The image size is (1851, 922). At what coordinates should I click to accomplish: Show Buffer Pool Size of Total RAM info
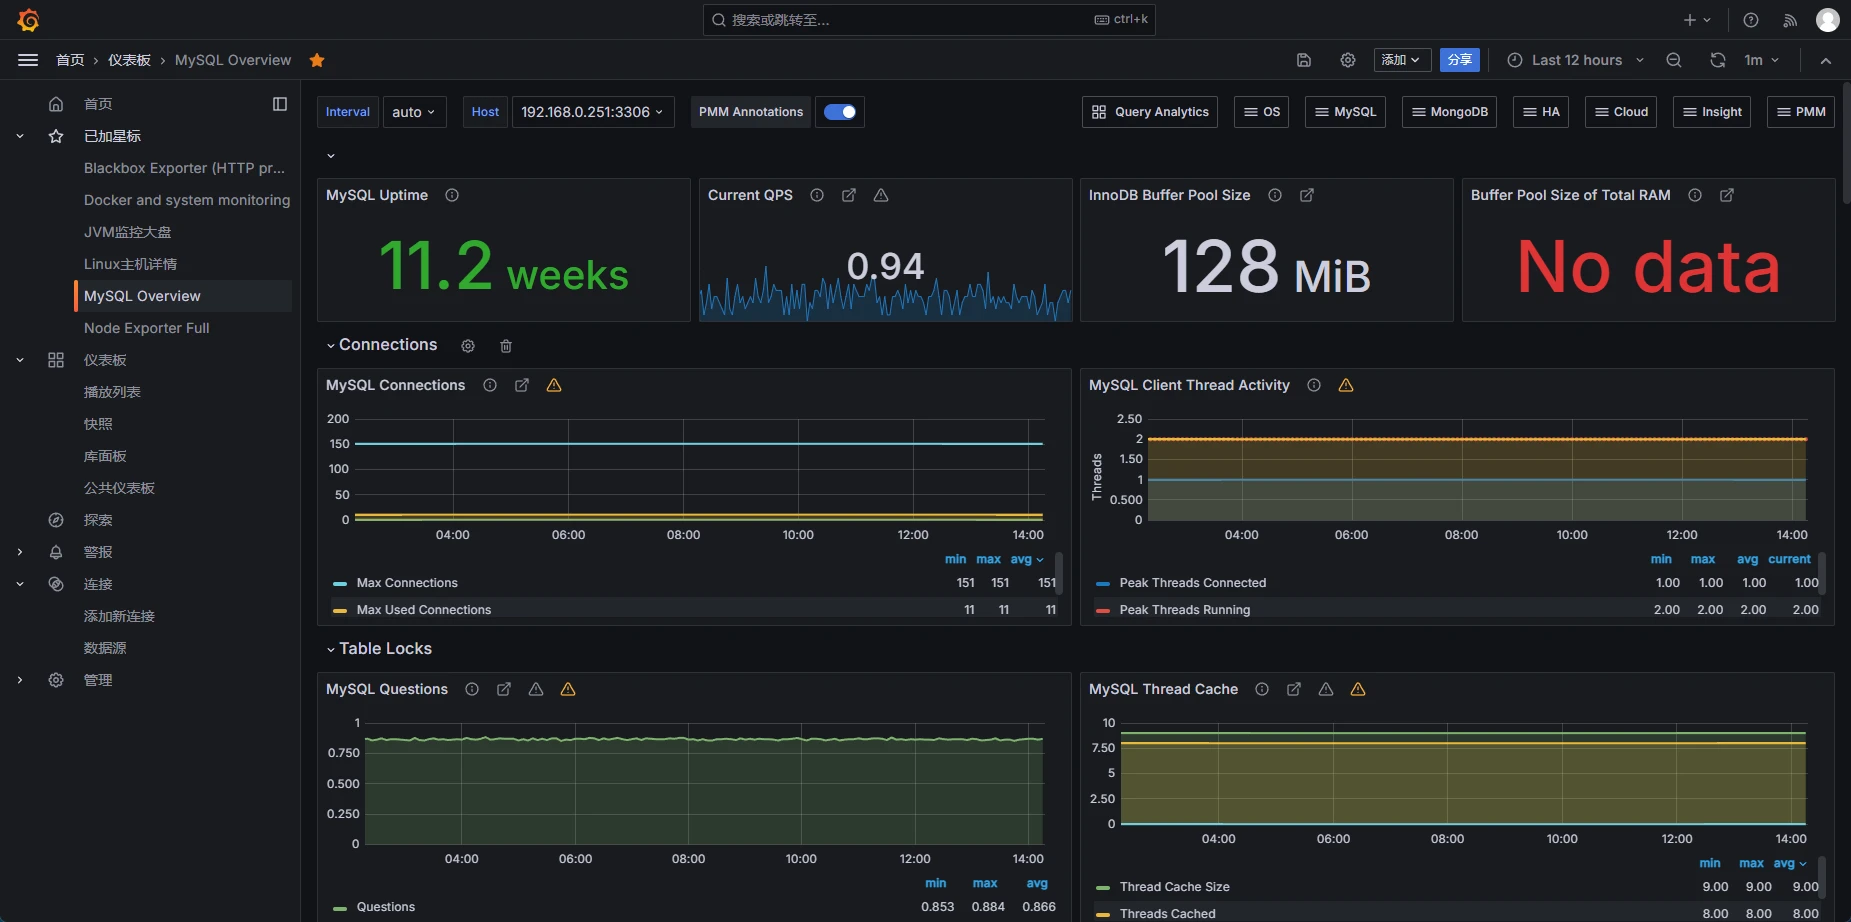[x=1695, y=195]
